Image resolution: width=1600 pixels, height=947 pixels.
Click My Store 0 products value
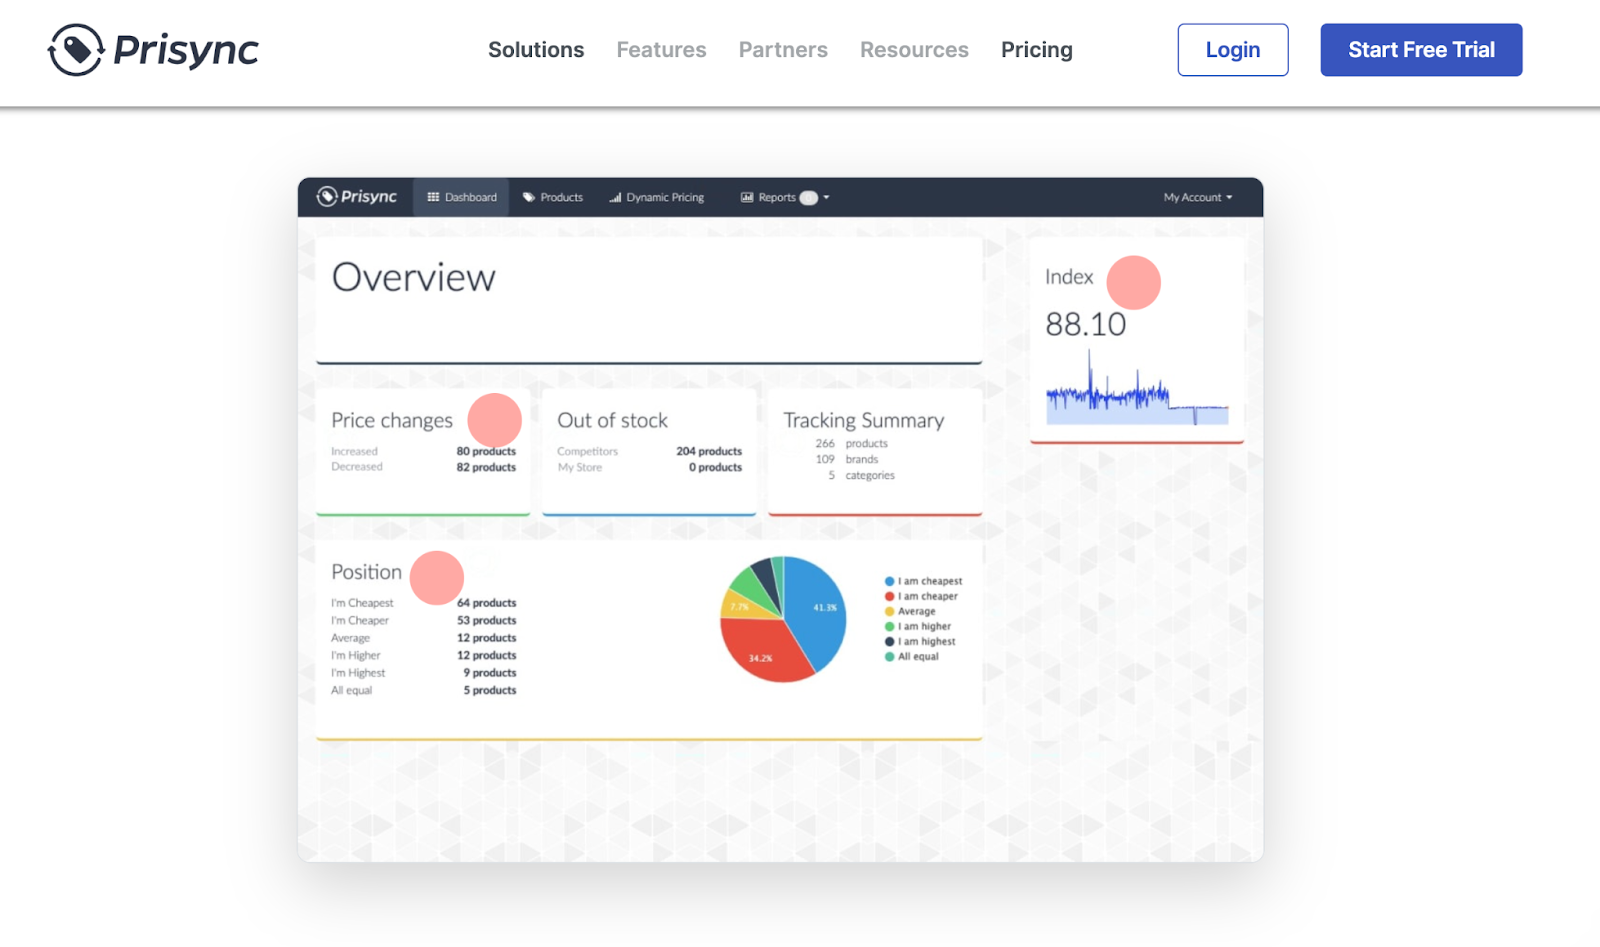point(715,467)
